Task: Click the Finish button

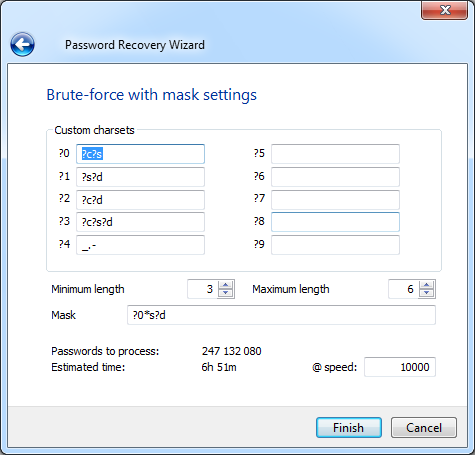Action: tap(349, 428)
